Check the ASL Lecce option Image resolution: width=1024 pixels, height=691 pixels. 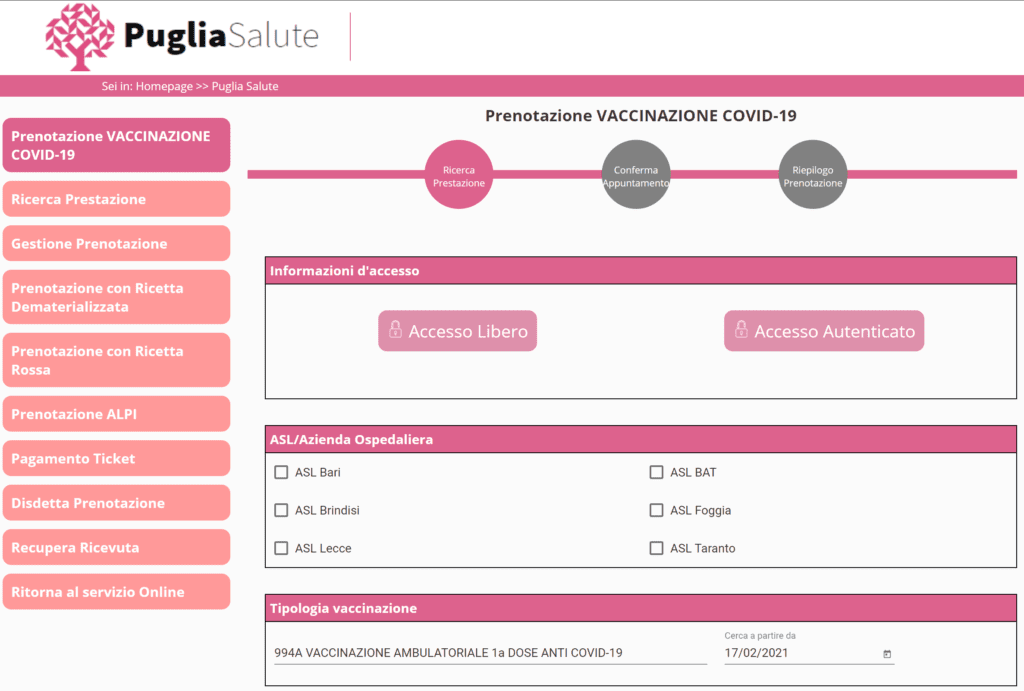[281, 548]
